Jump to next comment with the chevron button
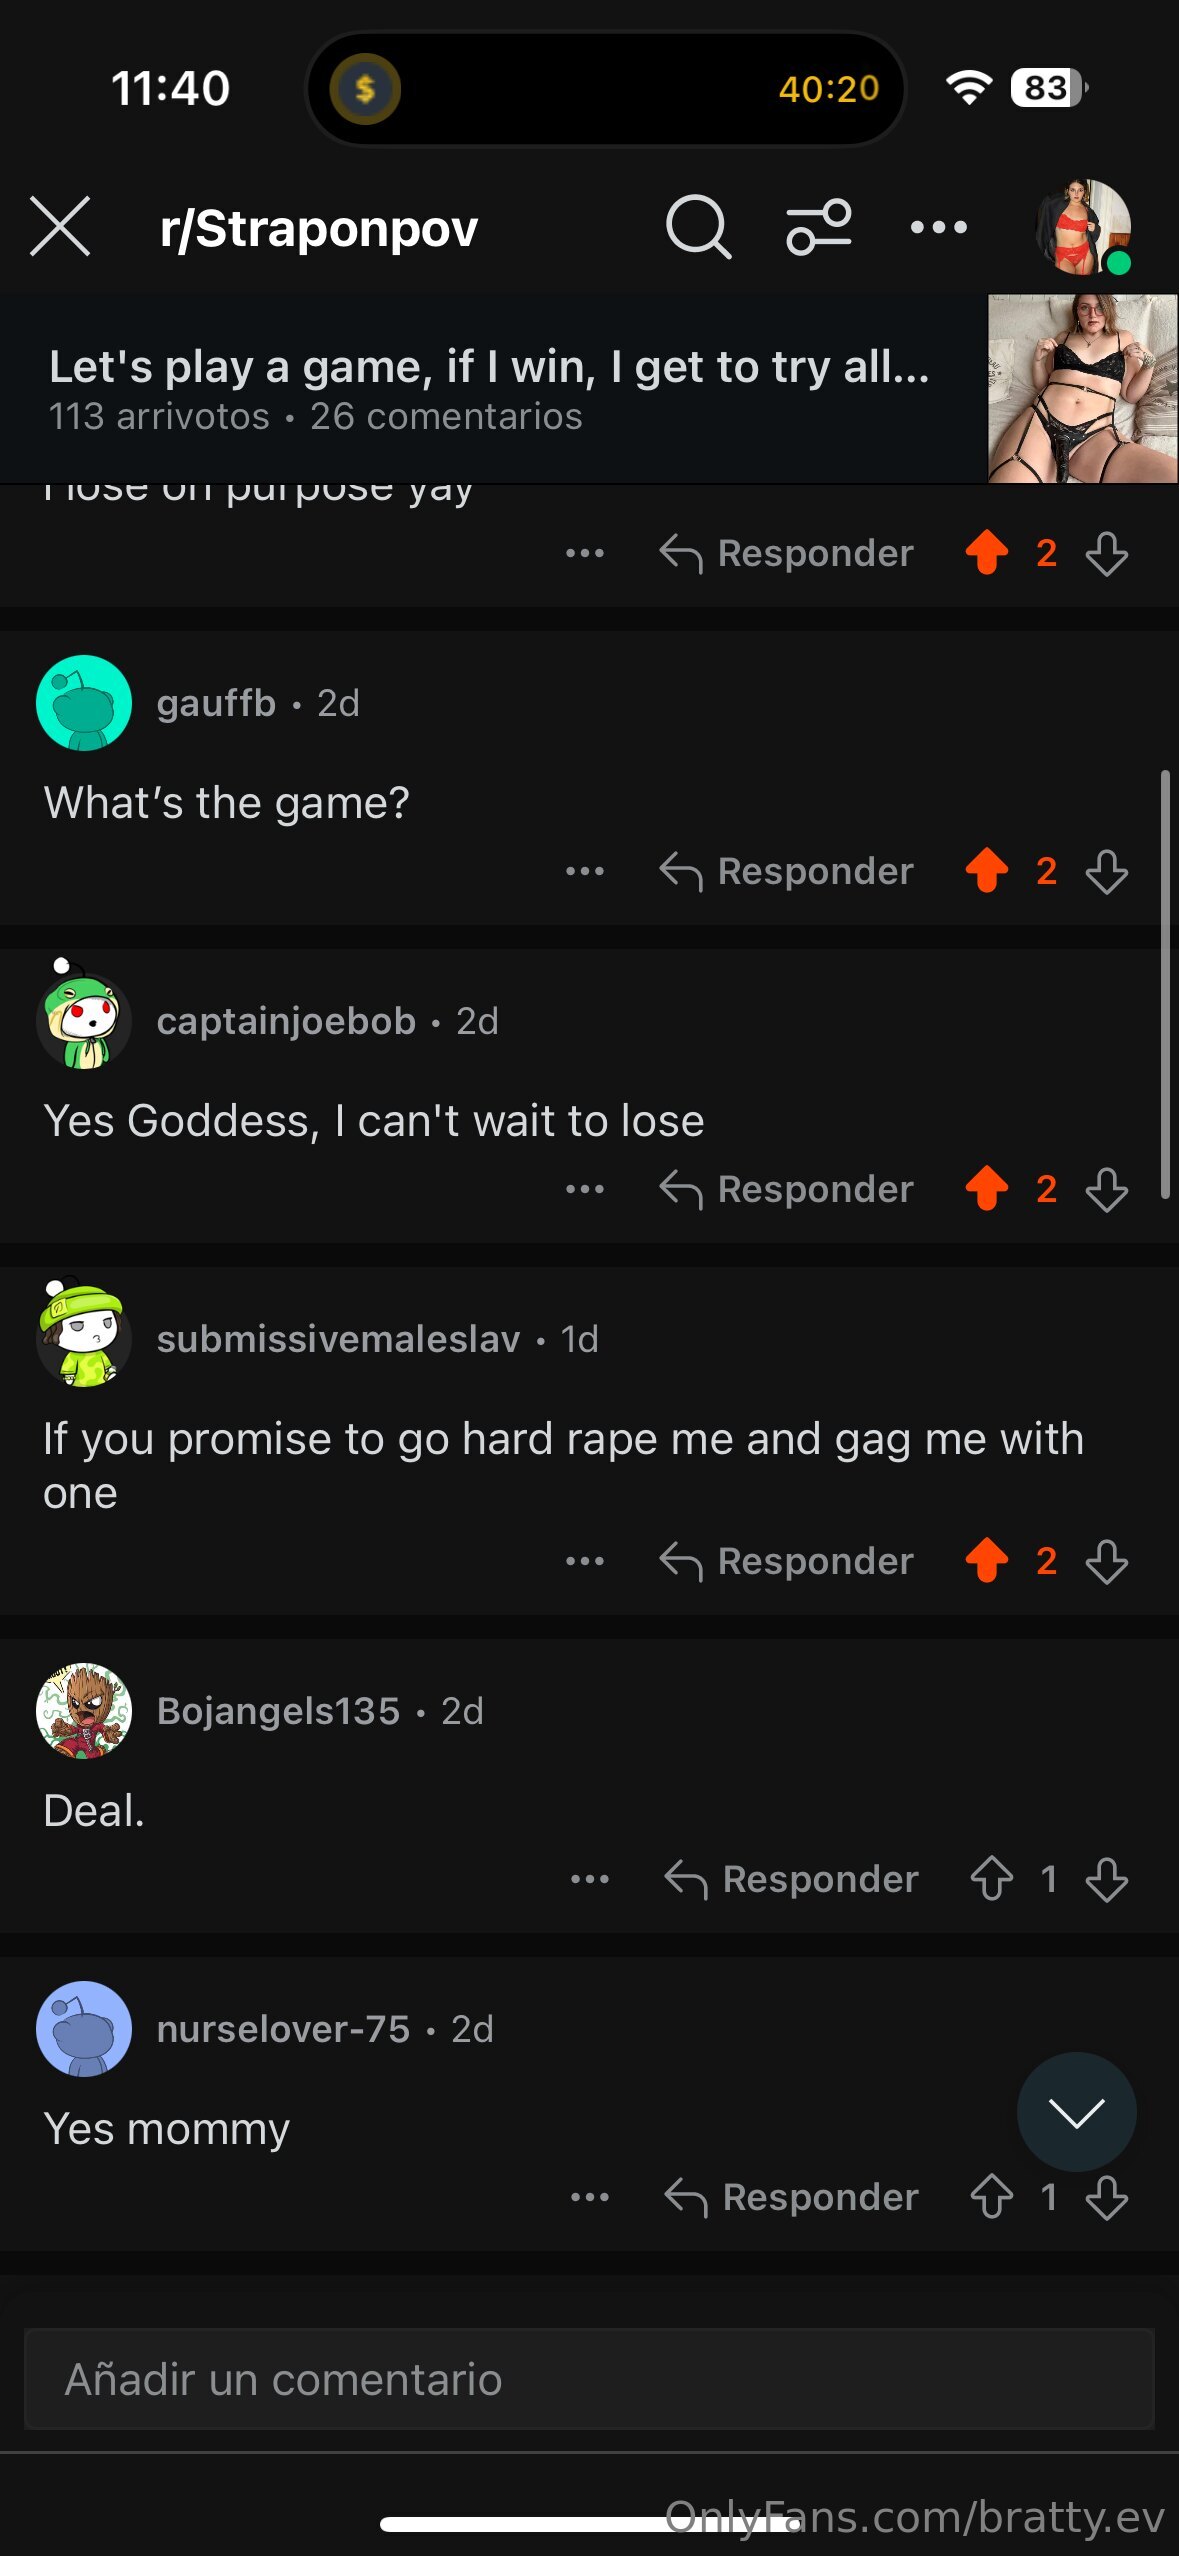 (x=1076, y=2112)
